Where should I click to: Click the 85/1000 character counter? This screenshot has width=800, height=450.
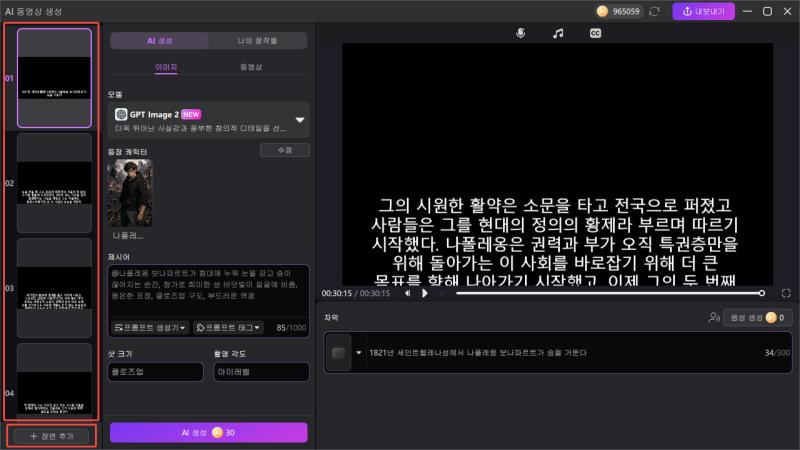291,328
